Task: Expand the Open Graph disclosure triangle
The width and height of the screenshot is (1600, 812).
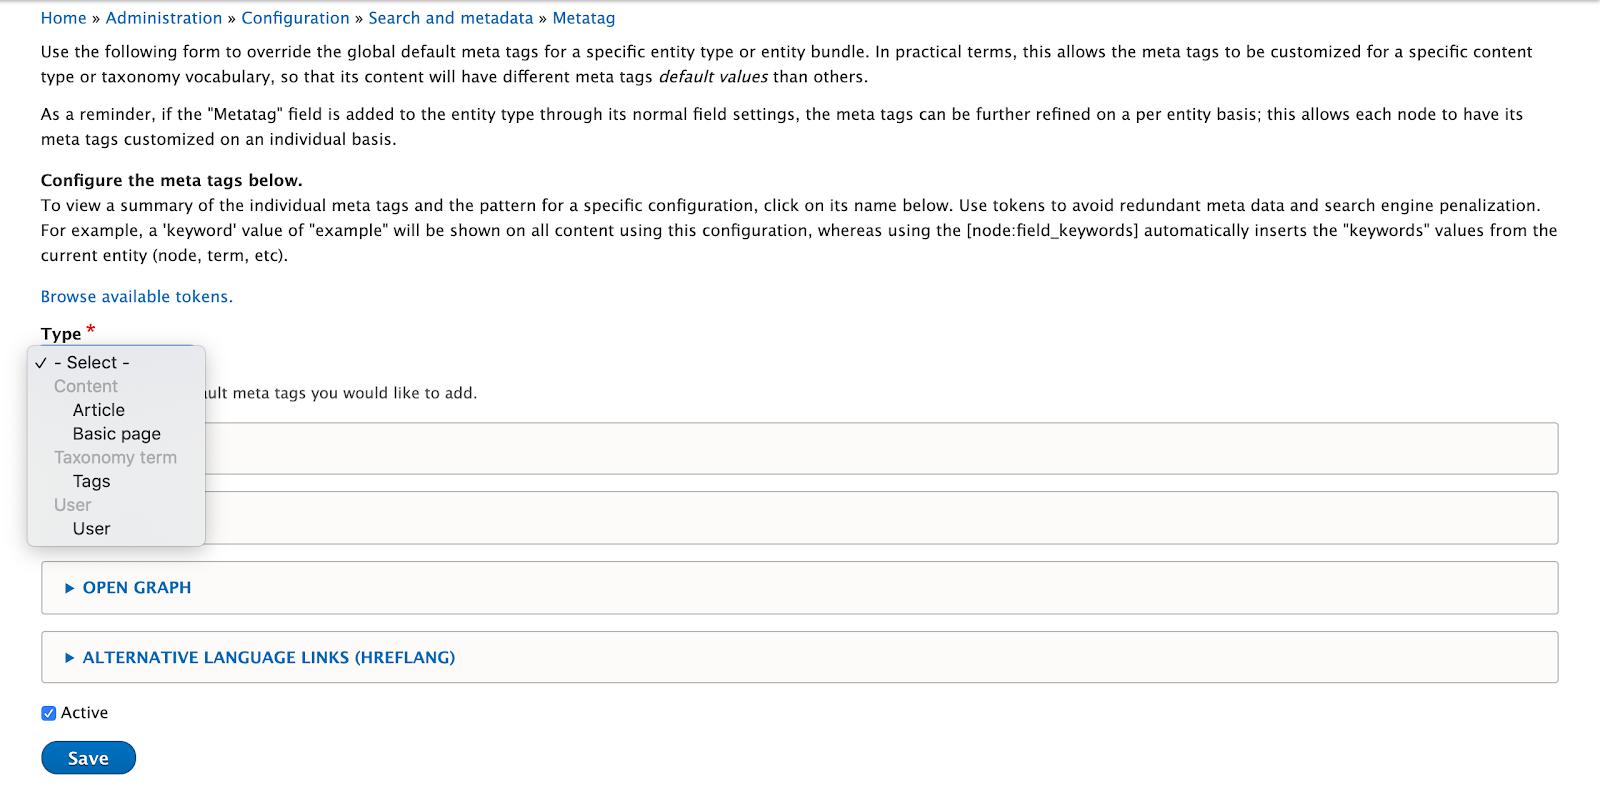Action: 69,588
